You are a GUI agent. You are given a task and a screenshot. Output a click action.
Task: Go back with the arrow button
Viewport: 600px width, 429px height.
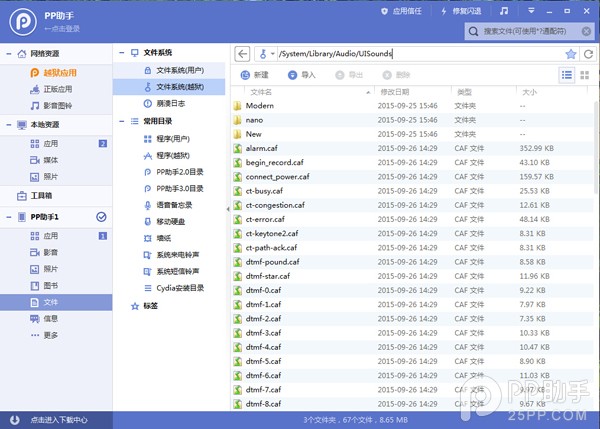tap(242, 54)
